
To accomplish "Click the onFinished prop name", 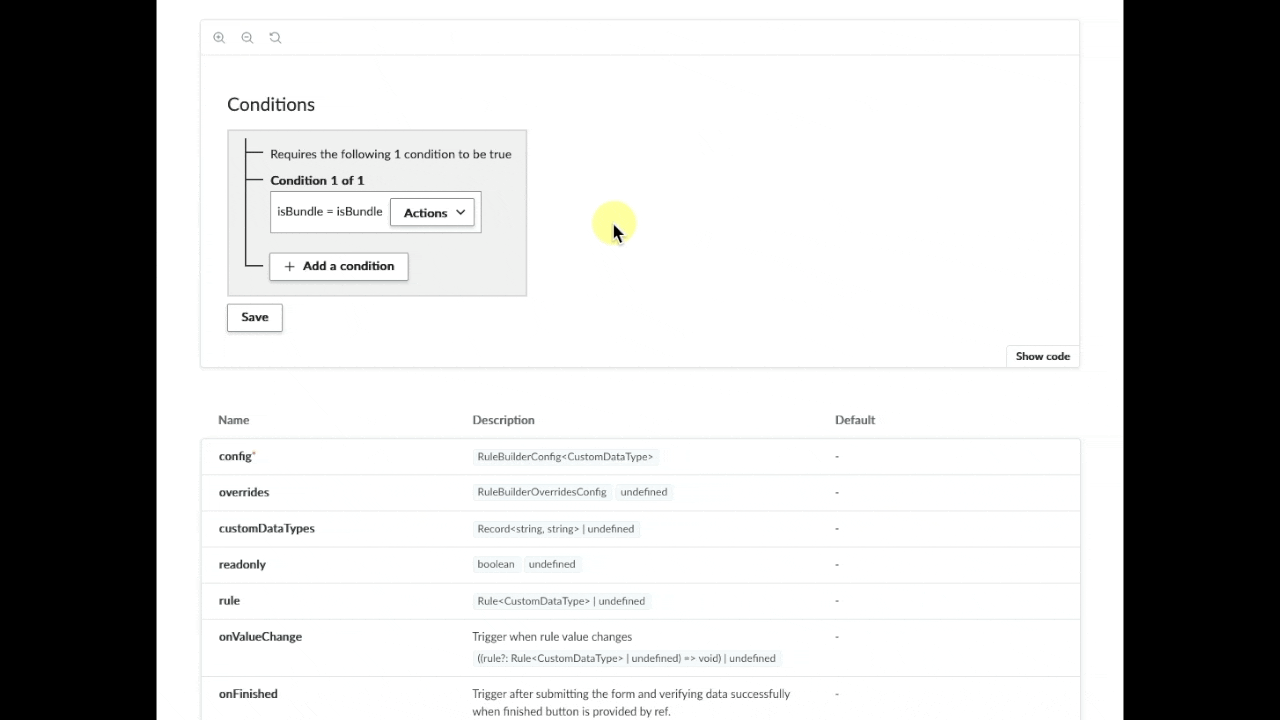I will (x=248, y=694).
